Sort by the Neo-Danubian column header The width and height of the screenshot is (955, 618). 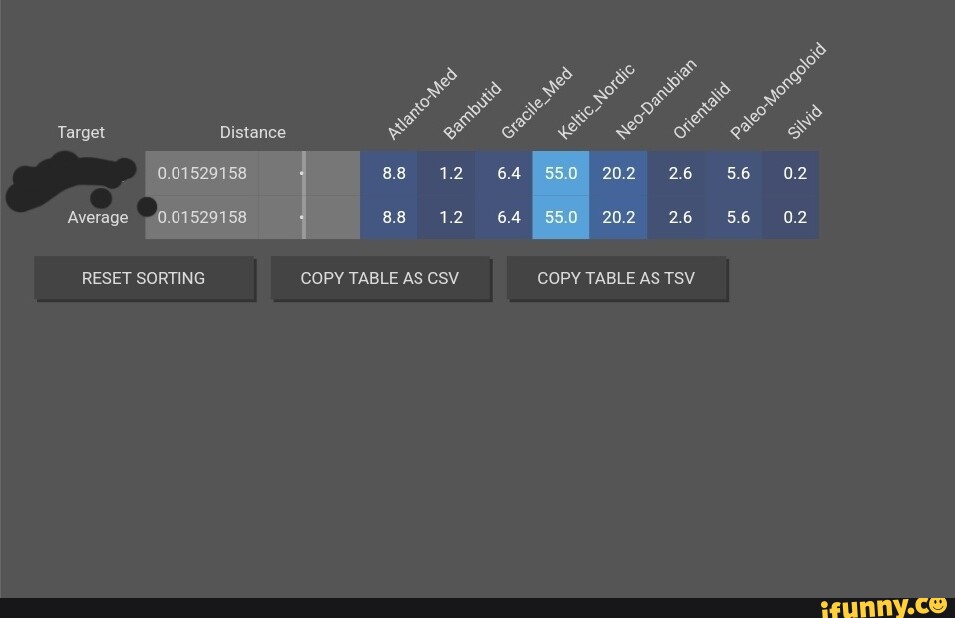656,98
